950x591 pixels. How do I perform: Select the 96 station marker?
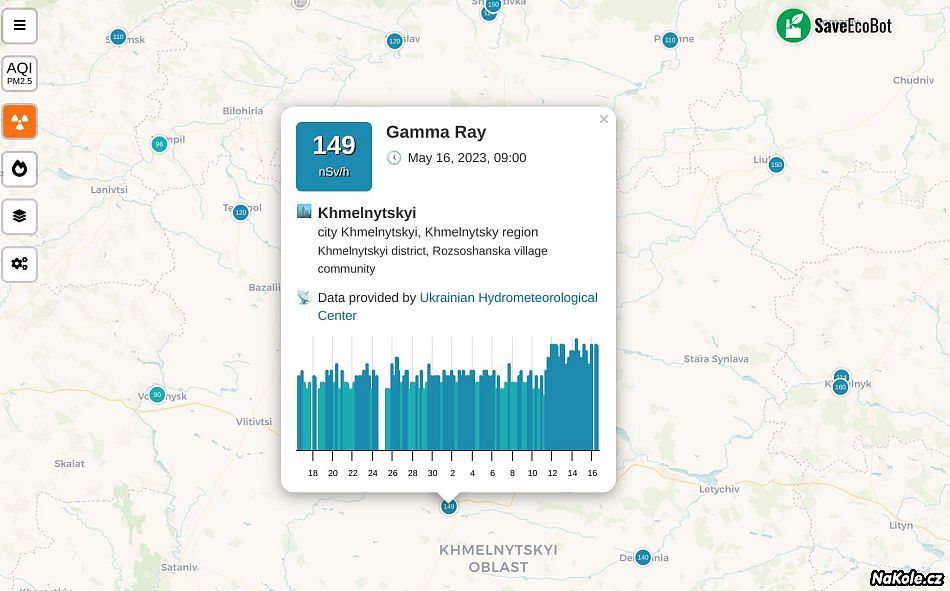159,144
